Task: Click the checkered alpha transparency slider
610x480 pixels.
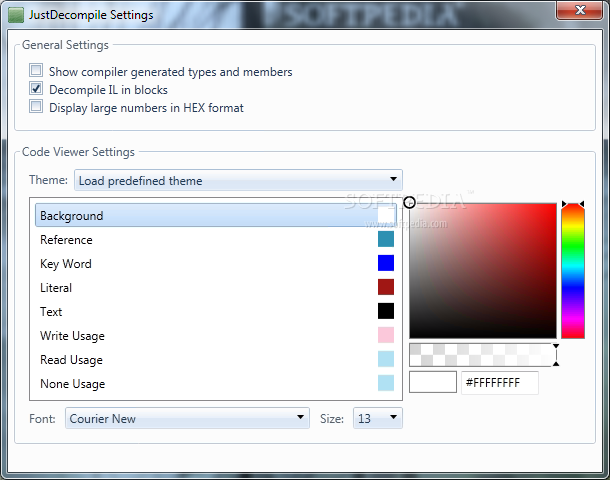Action: click(x=481, y=355)
